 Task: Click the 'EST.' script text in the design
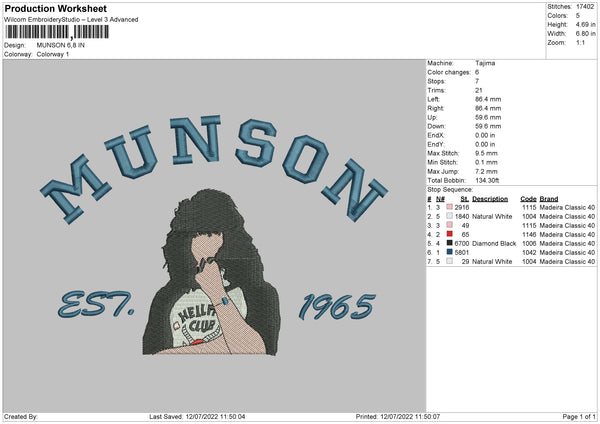click(x=96, y=305)
